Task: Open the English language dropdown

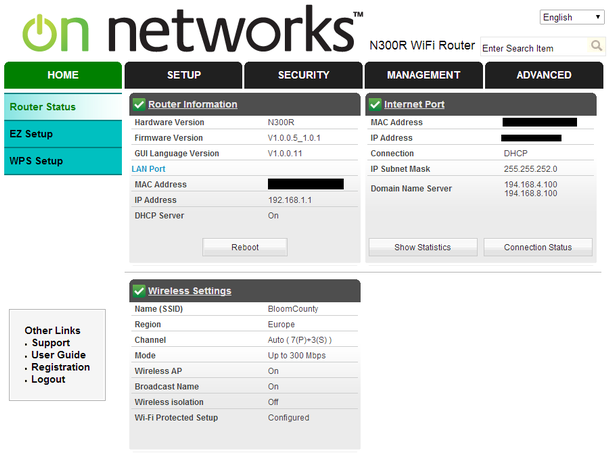Action: (572, 18)
